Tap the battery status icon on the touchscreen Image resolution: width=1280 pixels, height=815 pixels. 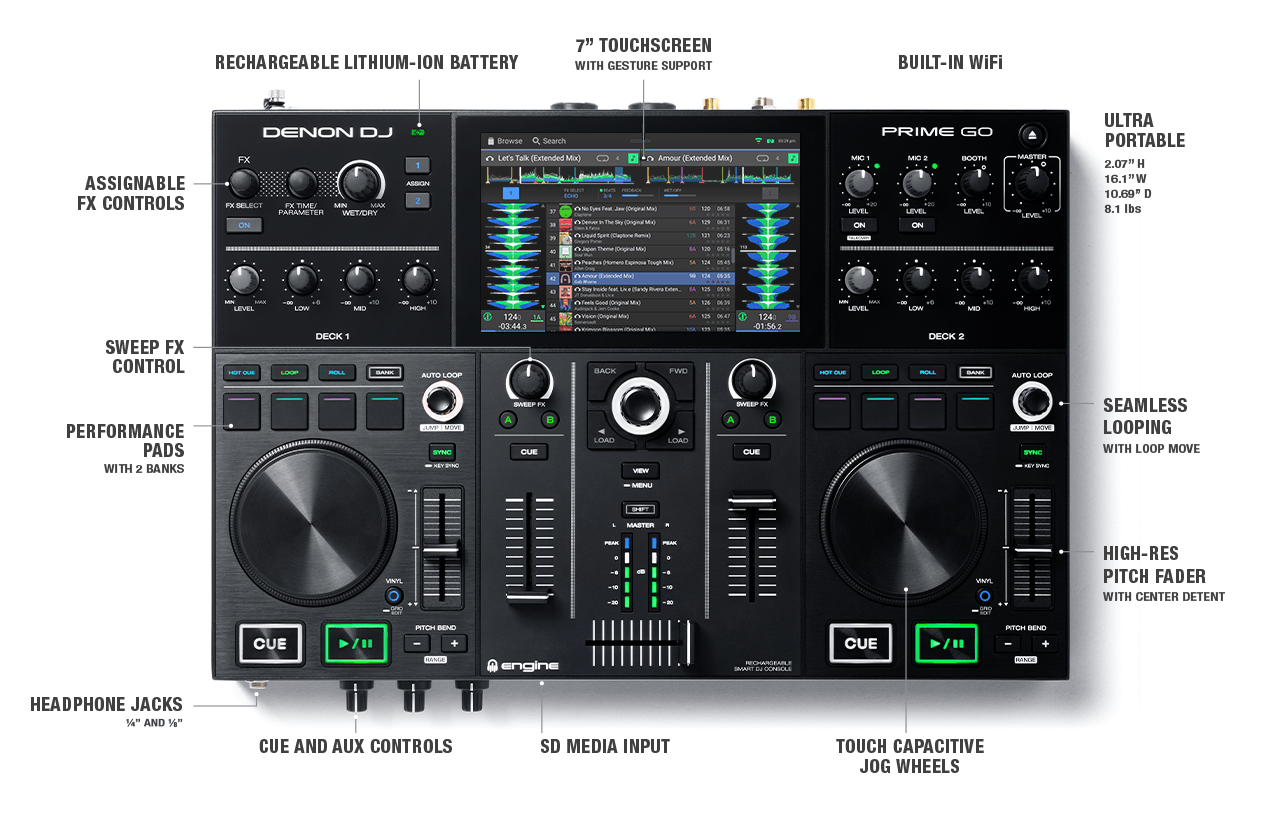tap(770, 141)
